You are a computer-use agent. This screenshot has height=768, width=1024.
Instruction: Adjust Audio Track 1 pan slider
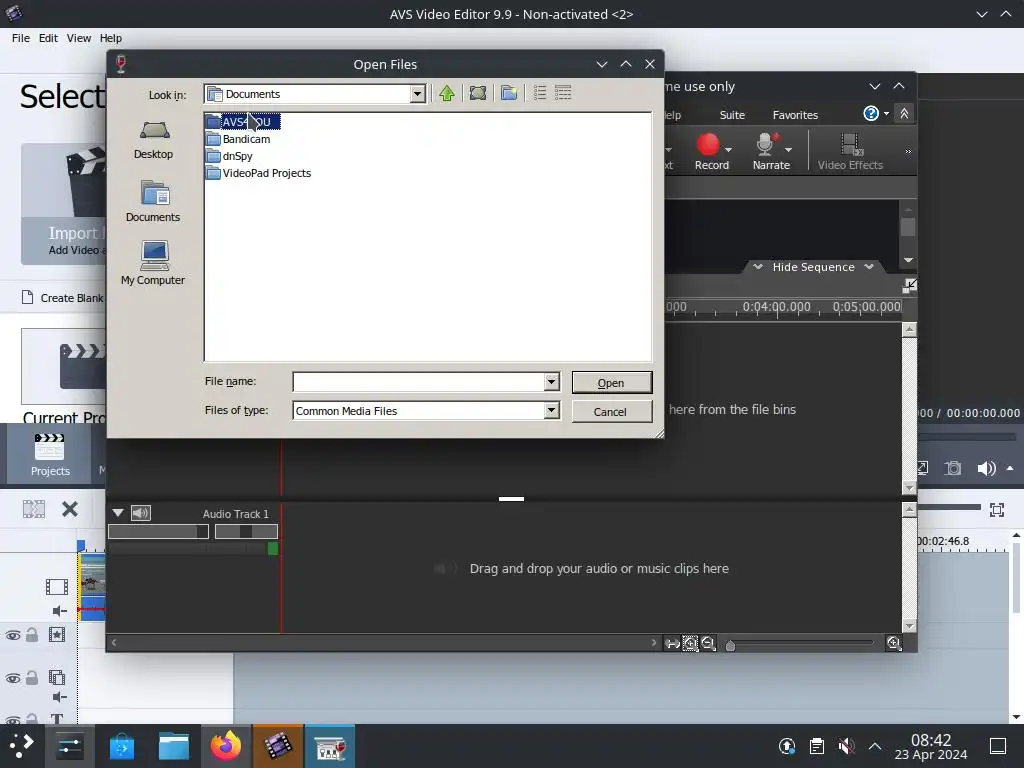pyautogui.click(x=246, y=532)
